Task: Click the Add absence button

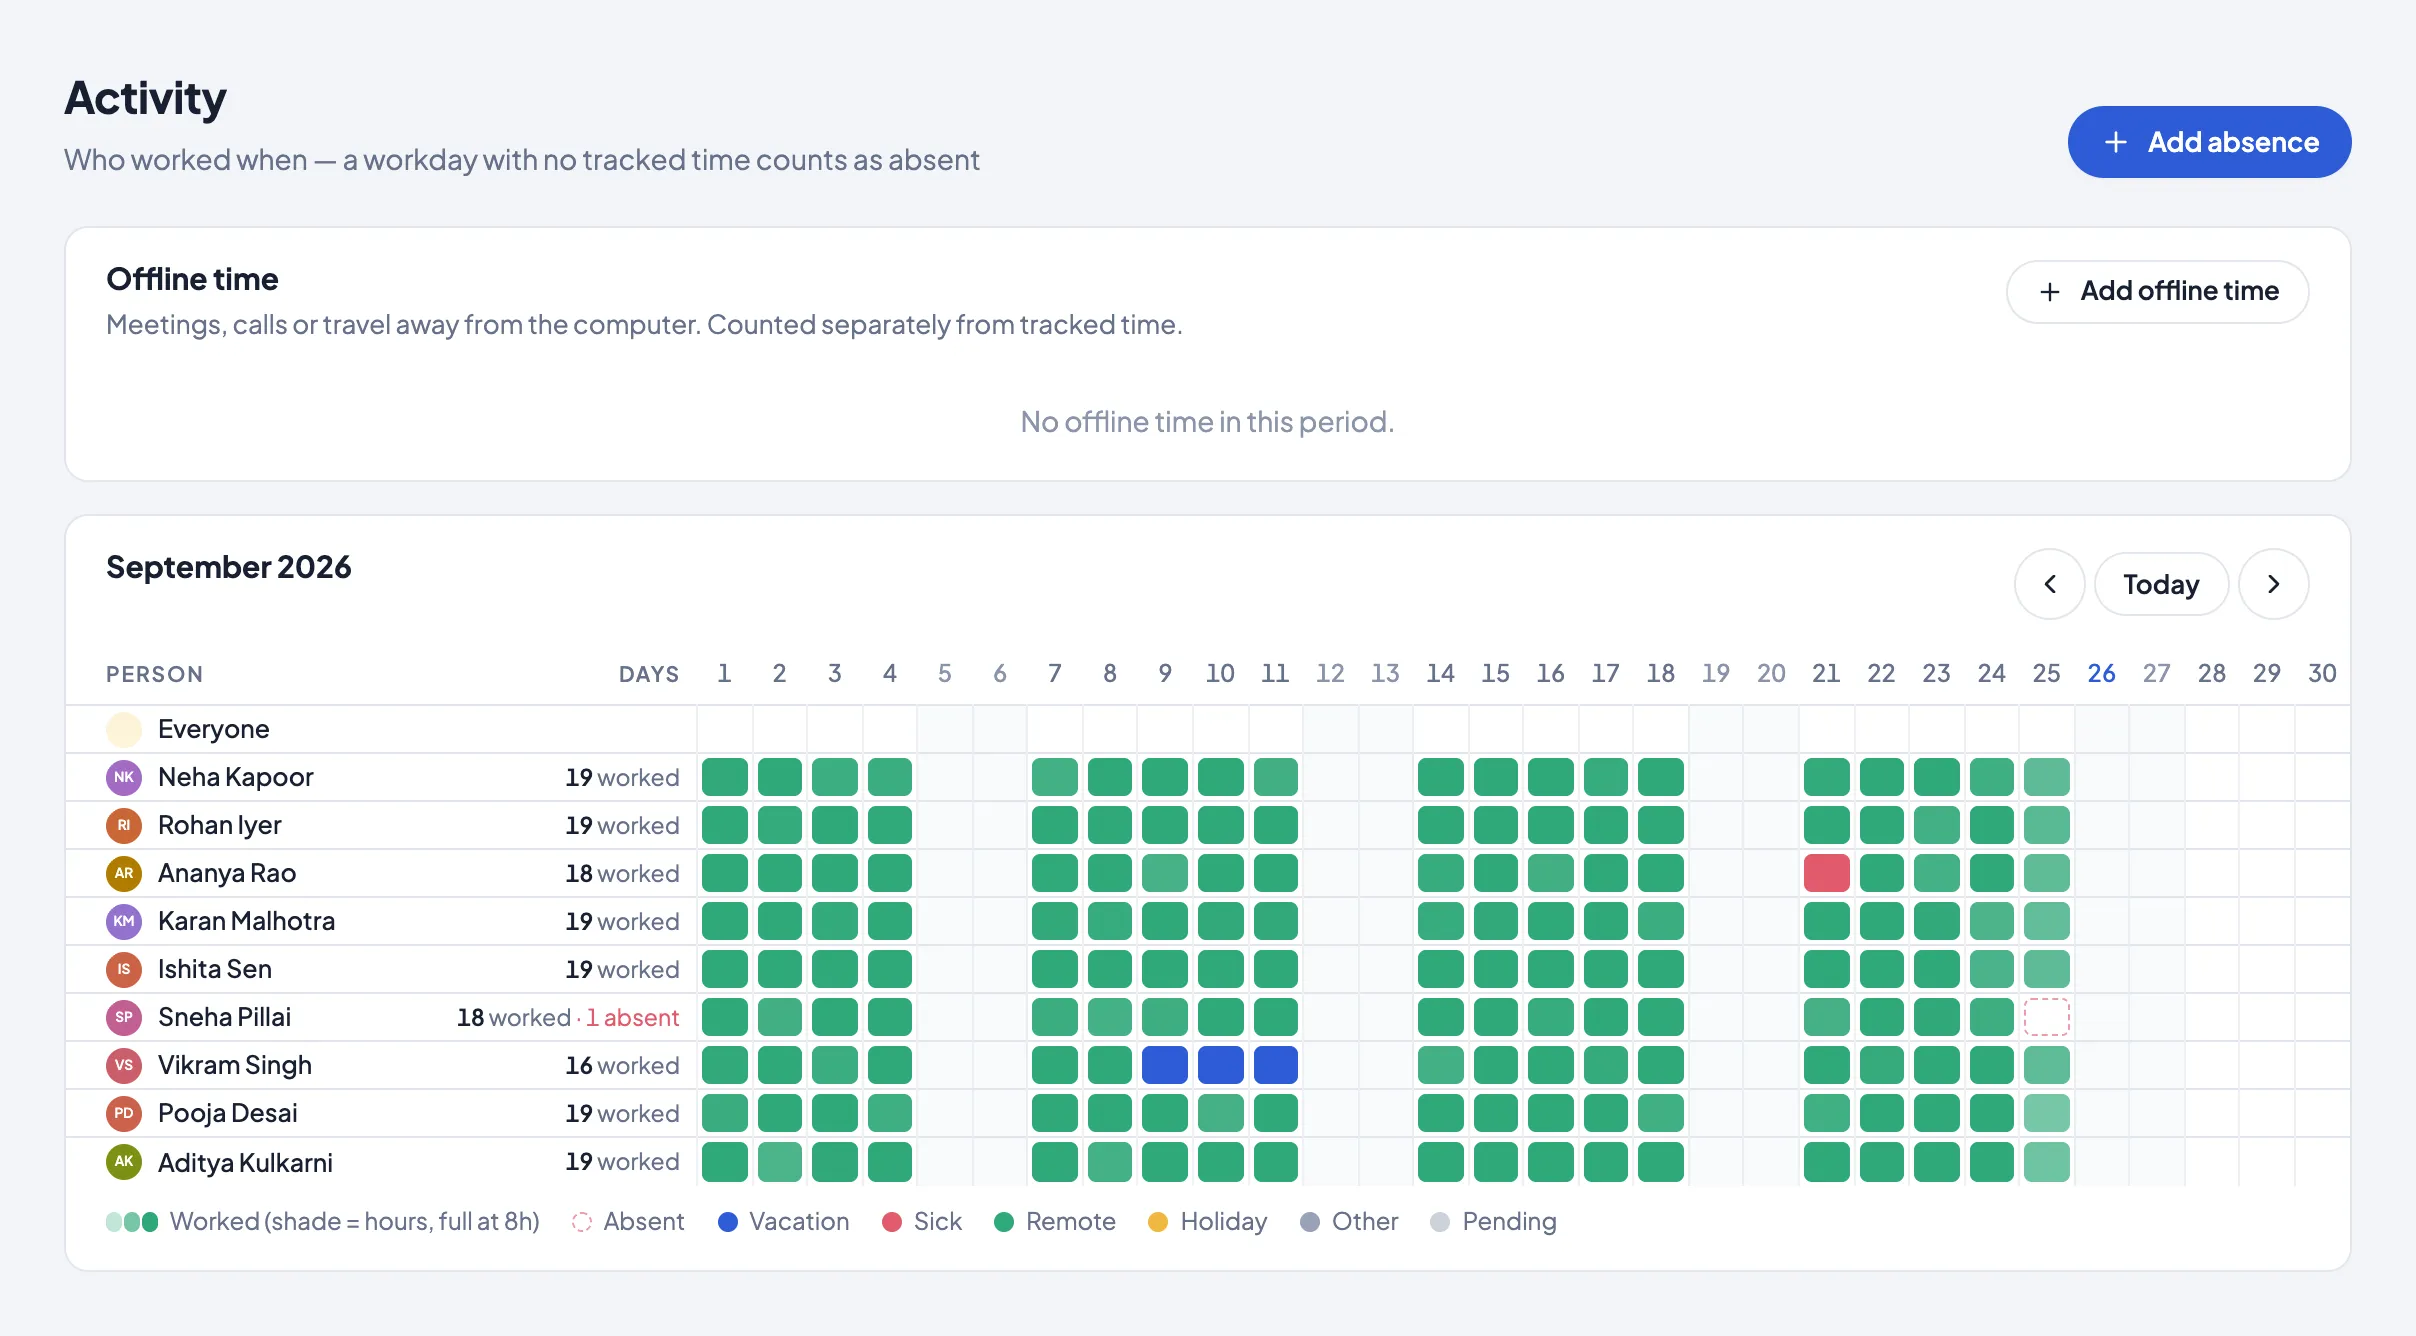Action: tap(2209, 142)
